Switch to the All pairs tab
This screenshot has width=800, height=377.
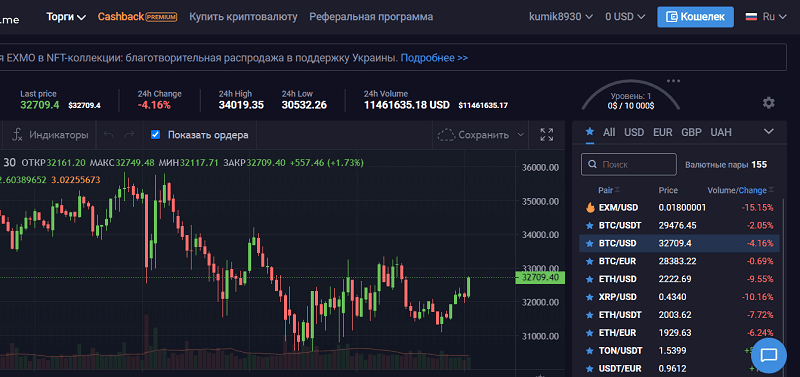coord(609,132)
